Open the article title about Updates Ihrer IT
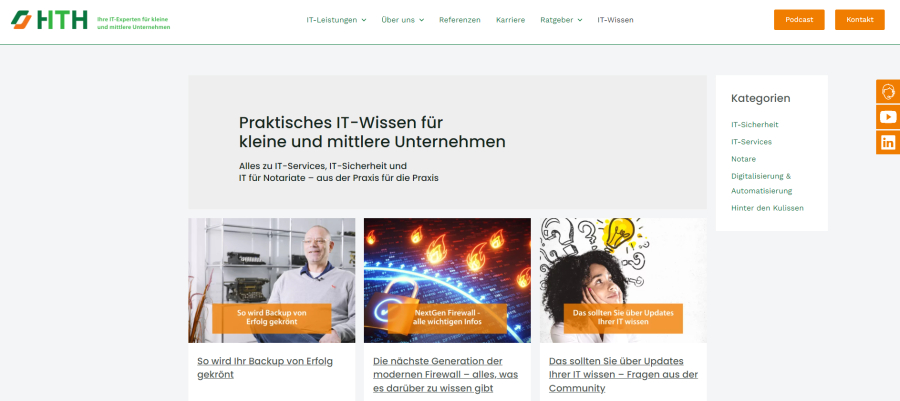Image resolution: width=900 pixels, height=401 pixels. pyautogui.click(x=623, y=374)
